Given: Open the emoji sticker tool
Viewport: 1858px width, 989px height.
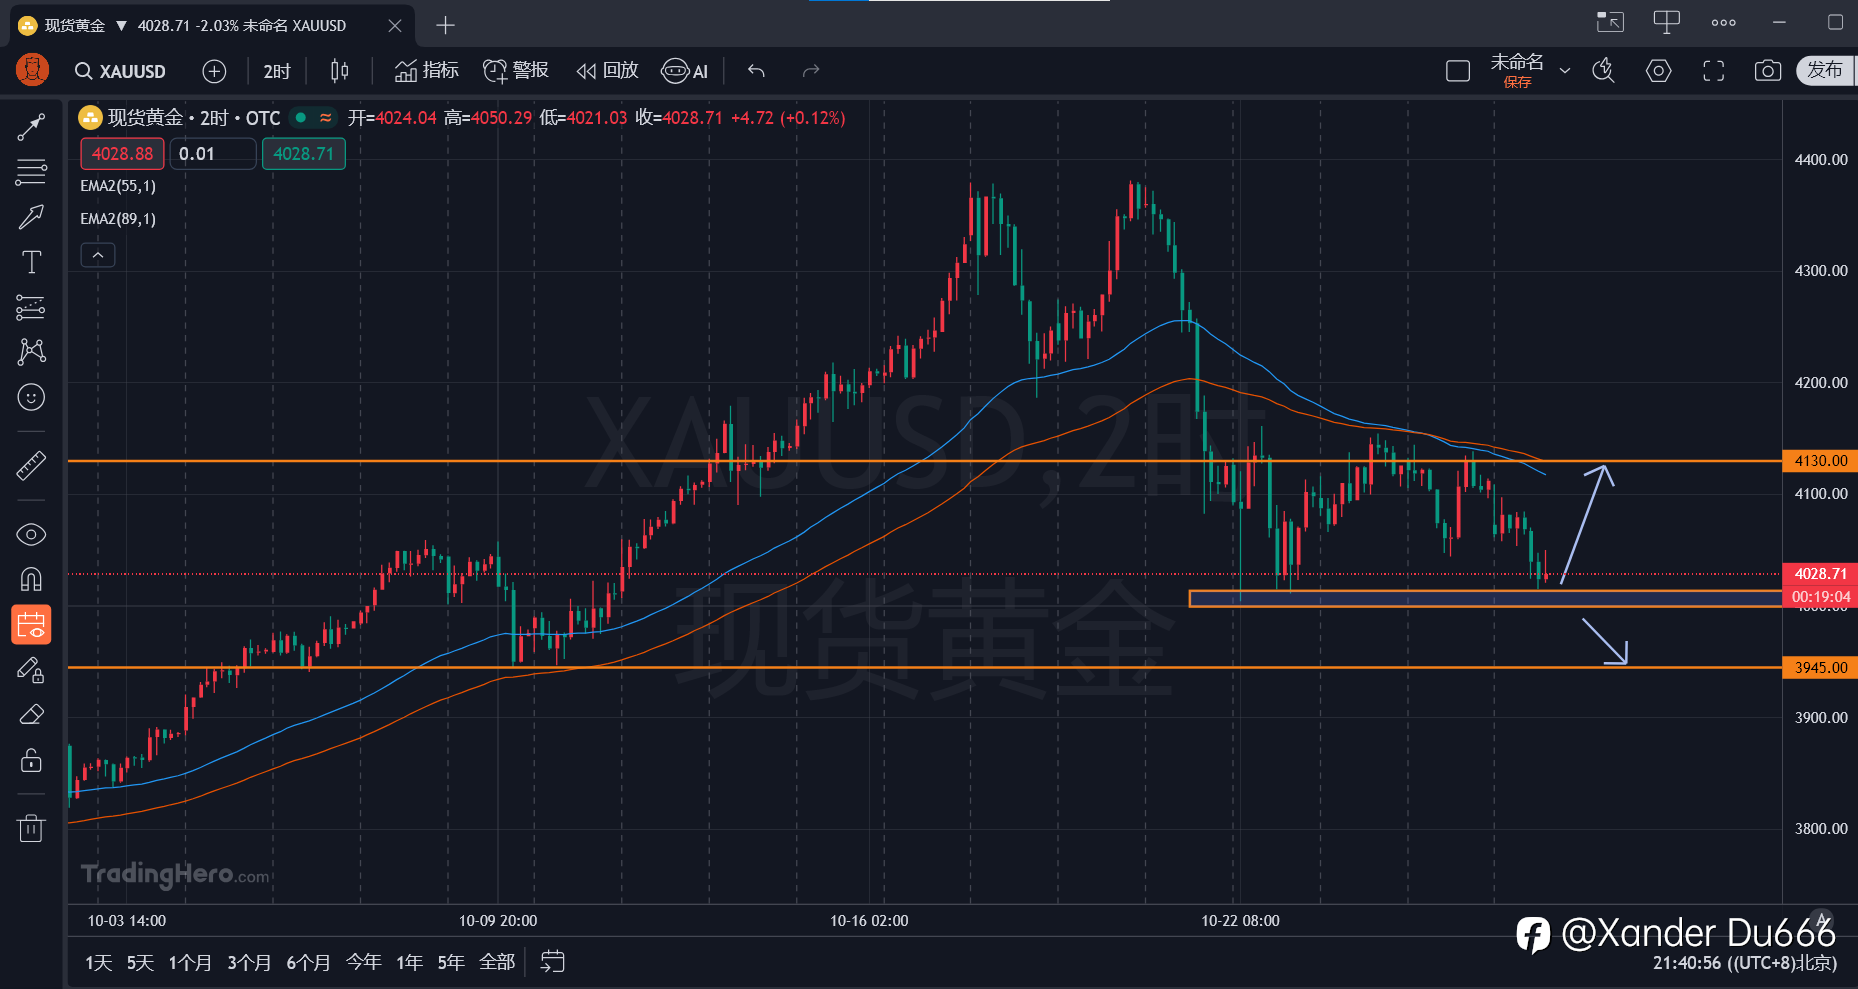Looking at the screenshot, I should pos(31,397).
